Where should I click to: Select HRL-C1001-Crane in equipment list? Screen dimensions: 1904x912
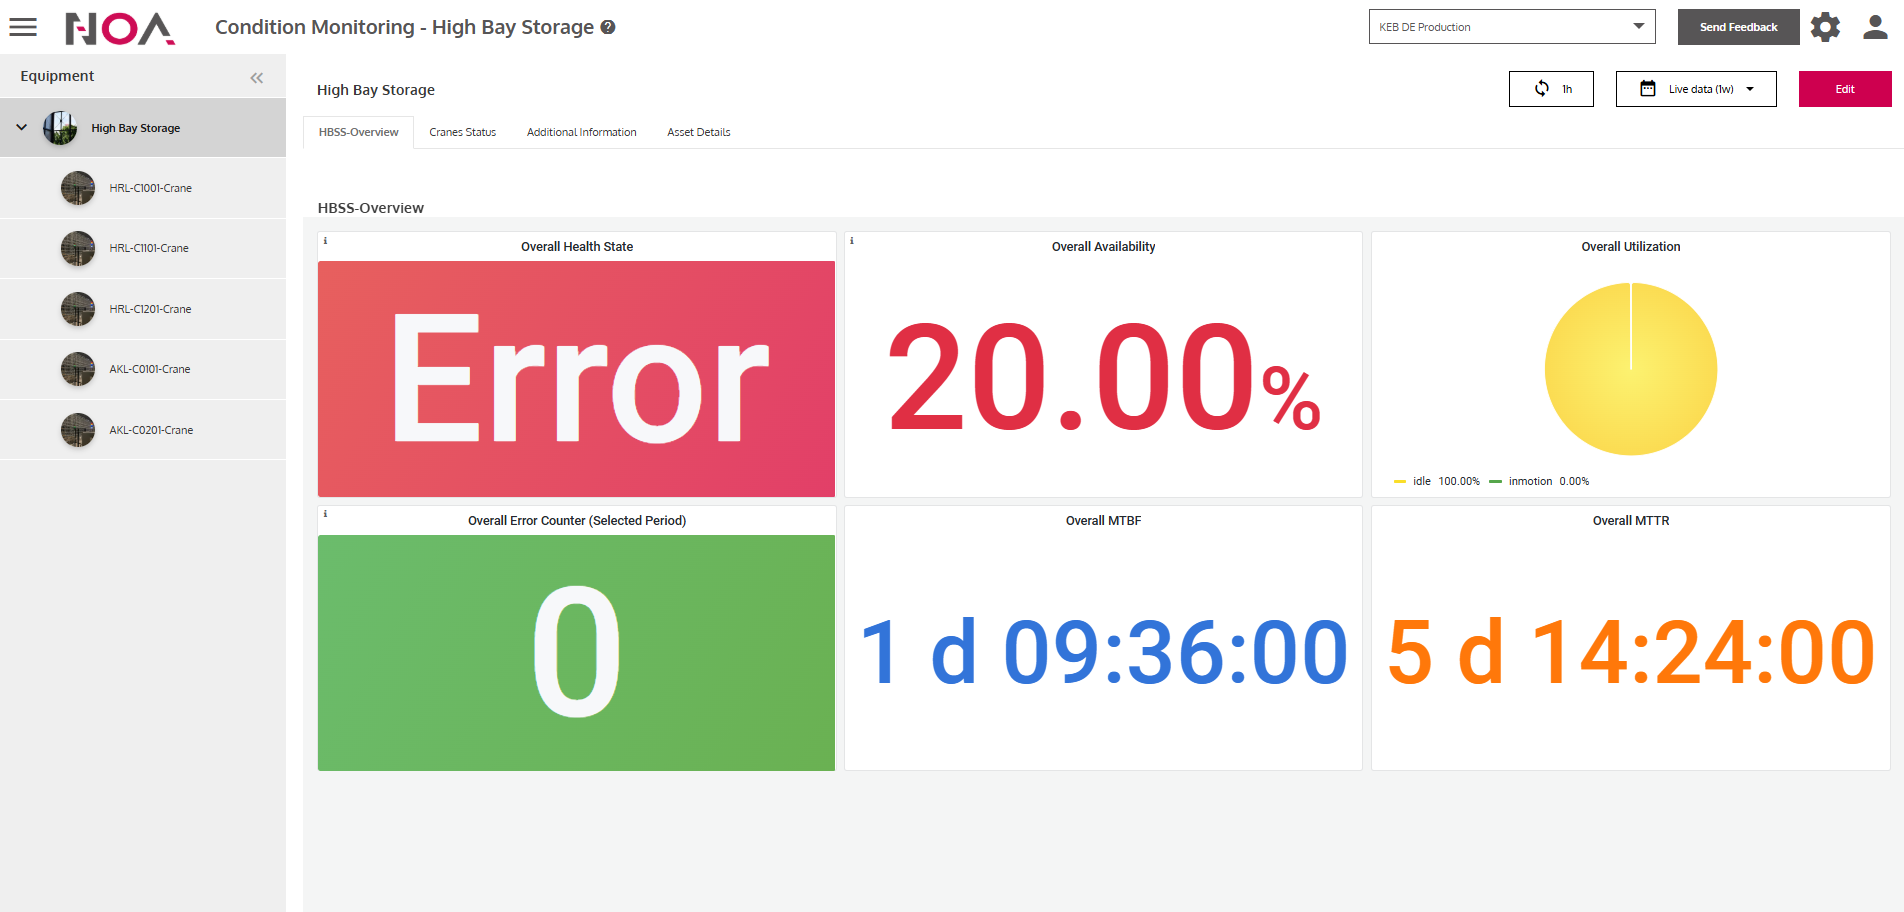[x=150, y=188]
